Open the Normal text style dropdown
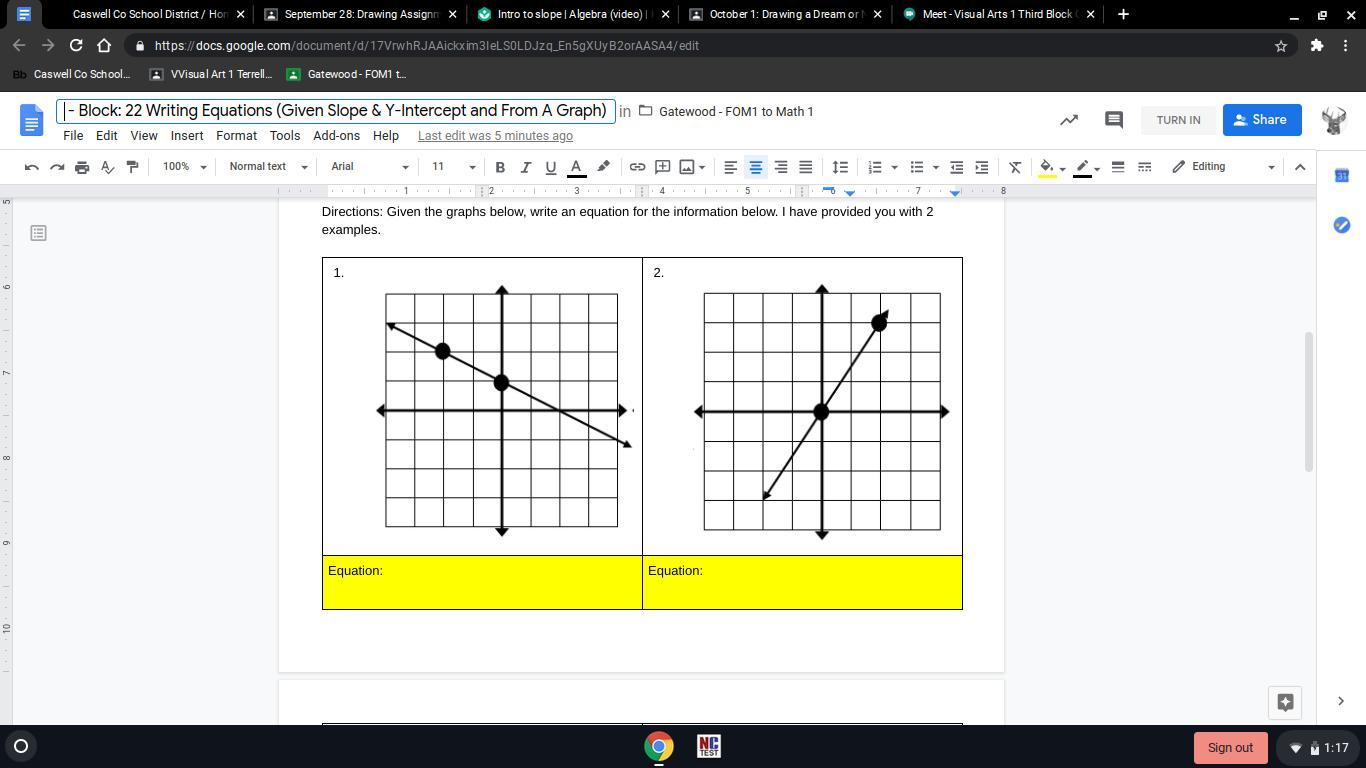1366x768 pixels. [267, 167]
